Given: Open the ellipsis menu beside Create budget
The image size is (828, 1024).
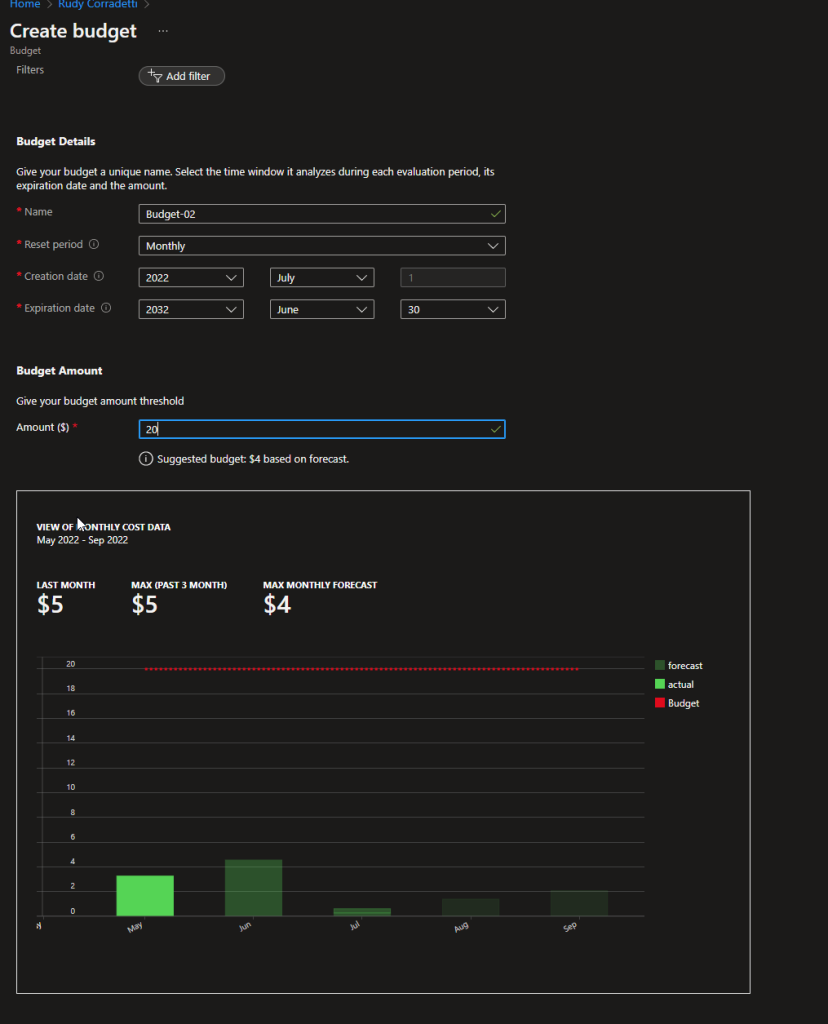Looking at the screenshot, I should point(163,31).
